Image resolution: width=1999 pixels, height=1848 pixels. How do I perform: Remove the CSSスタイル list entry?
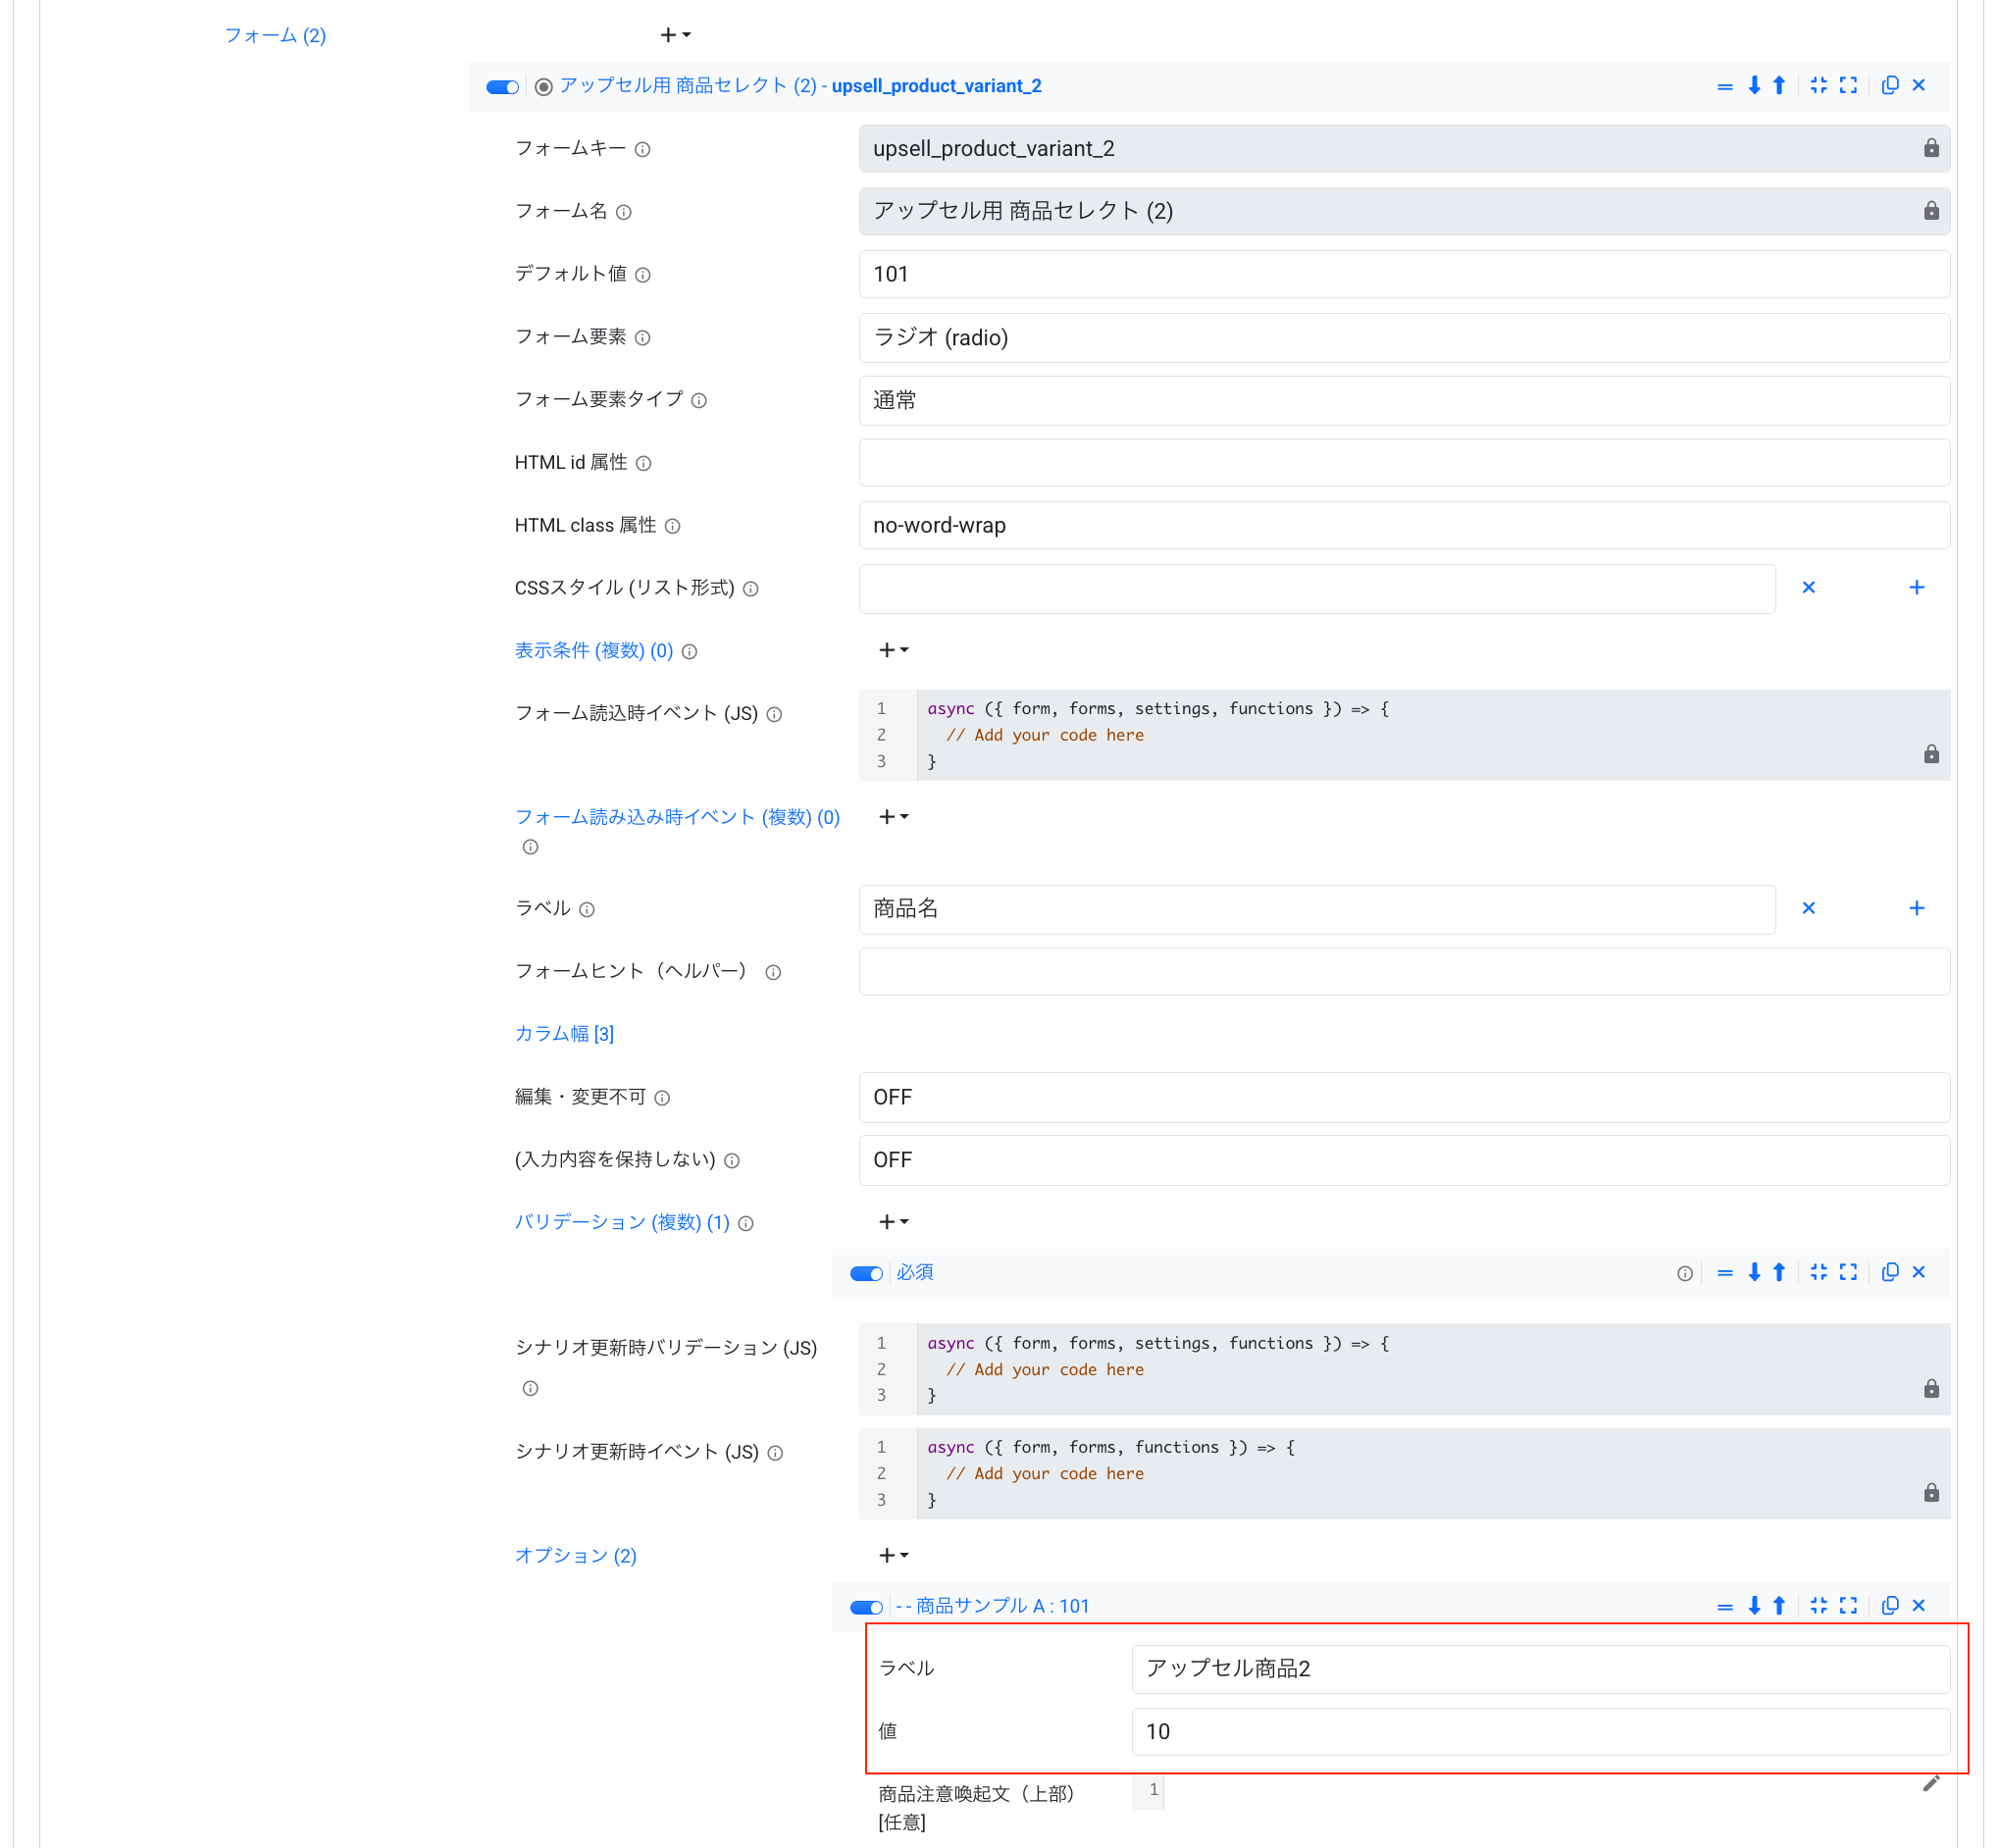pyautogui.click(x=1808, y=588)
